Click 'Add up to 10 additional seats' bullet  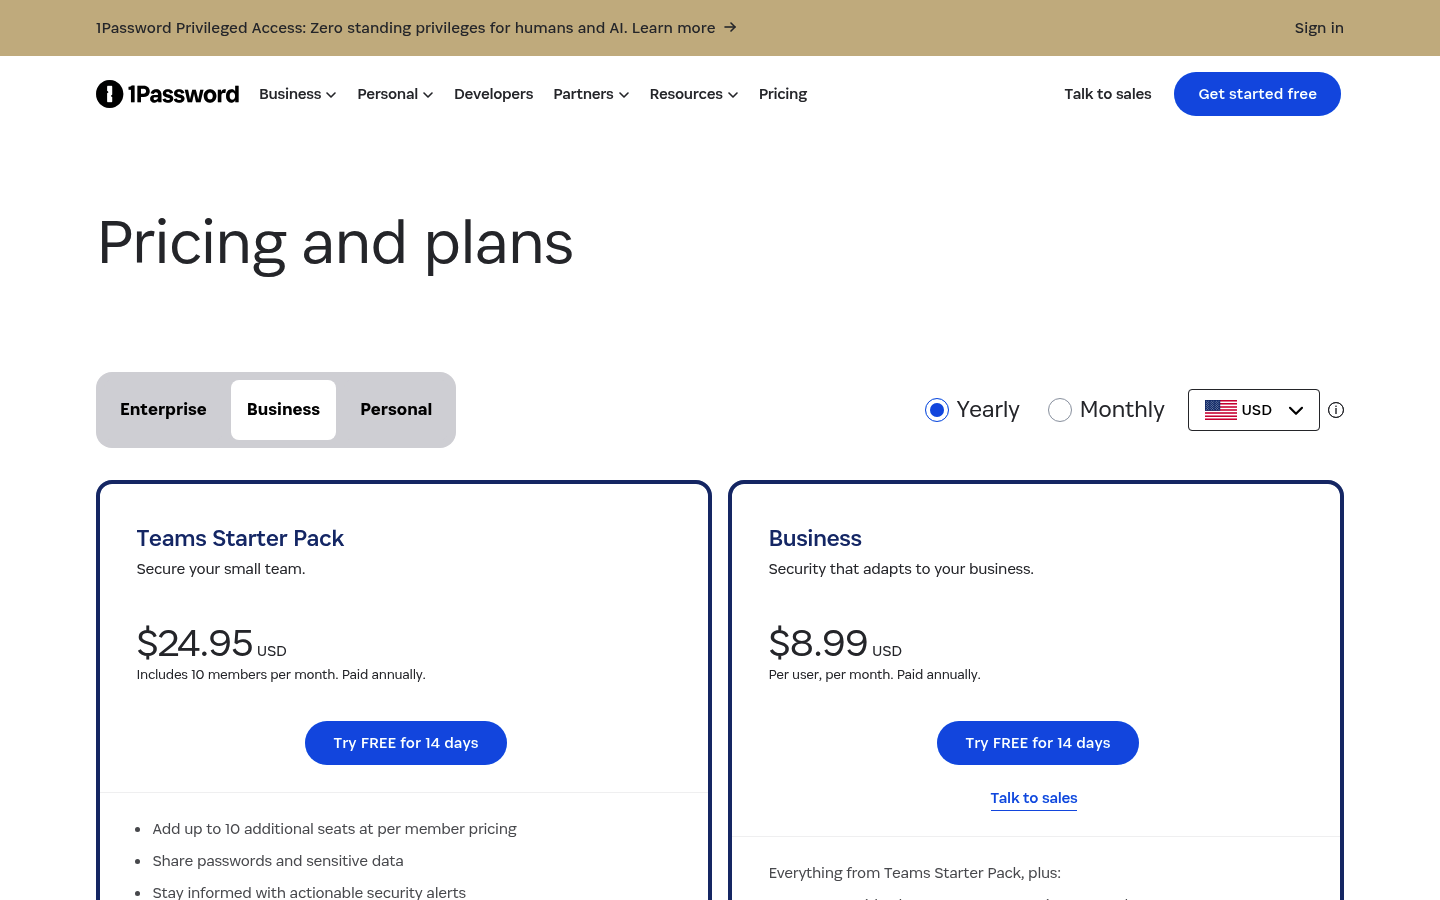pos(335,829)
